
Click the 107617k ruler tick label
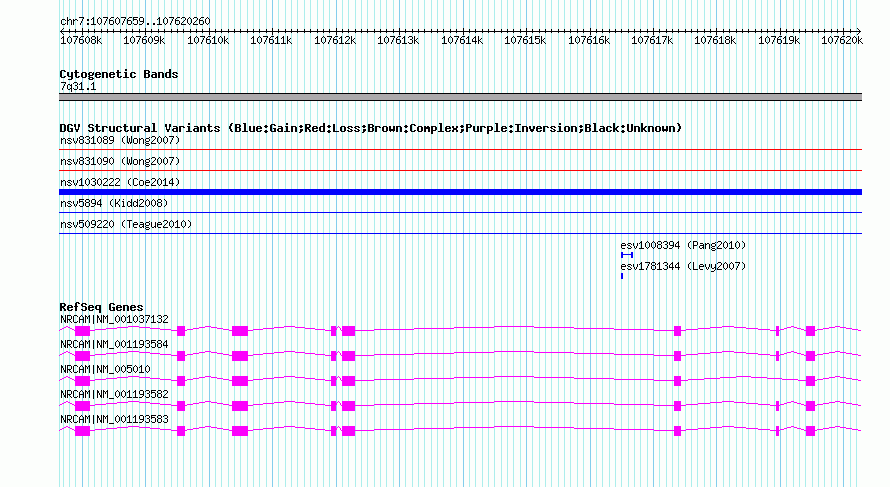pos(653,40)
